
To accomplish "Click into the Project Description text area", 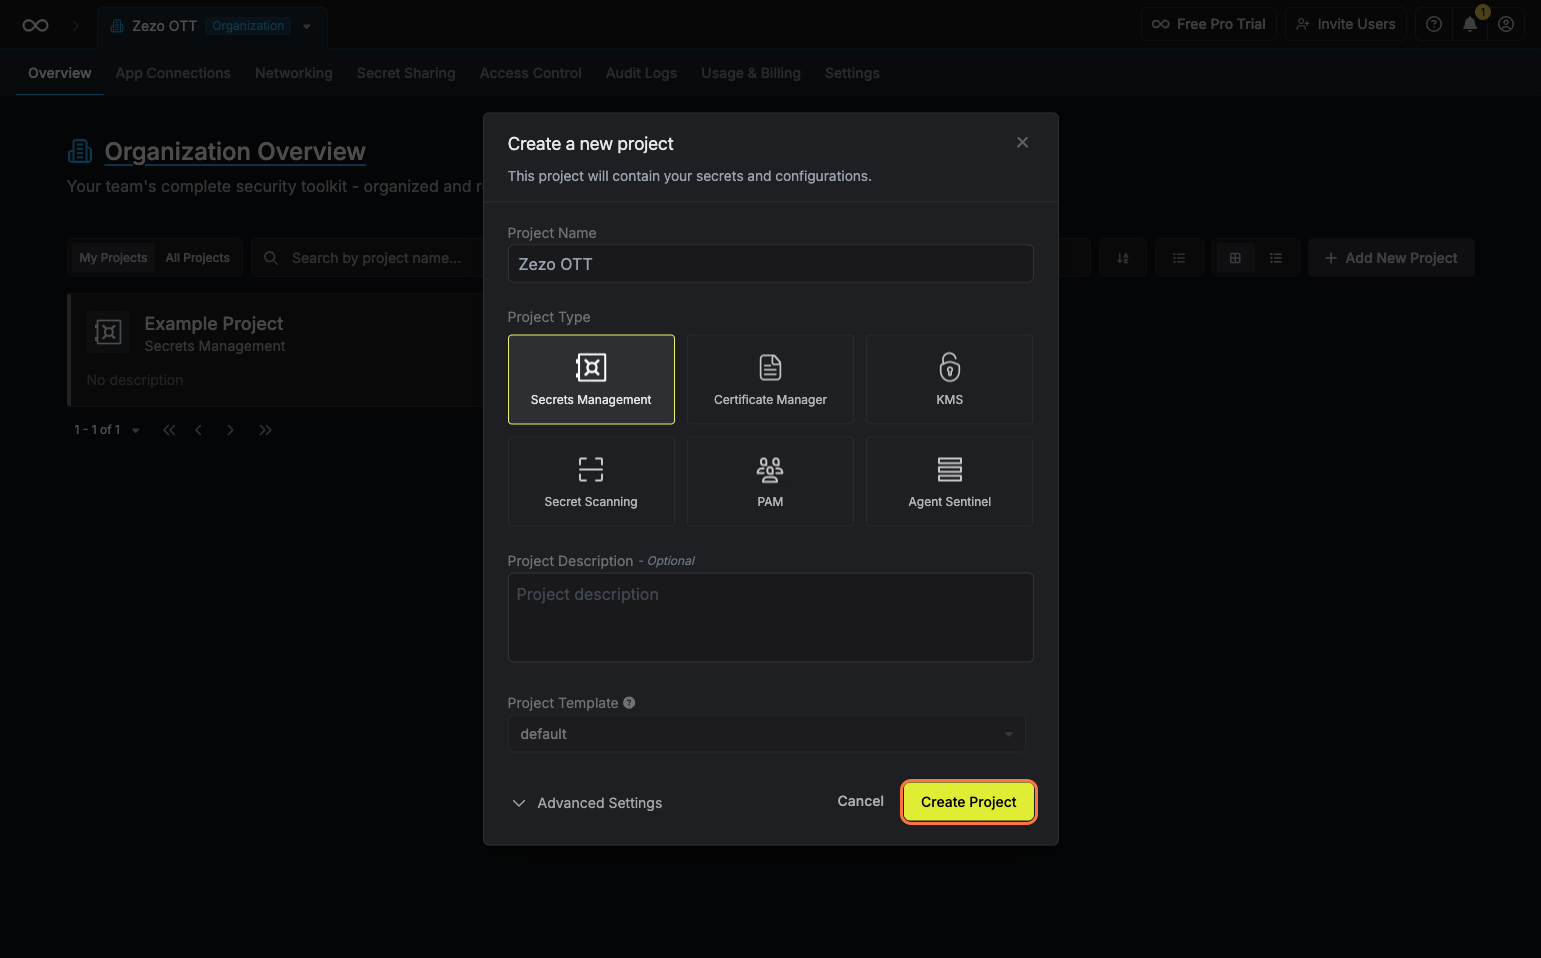I will pos(770,617).
